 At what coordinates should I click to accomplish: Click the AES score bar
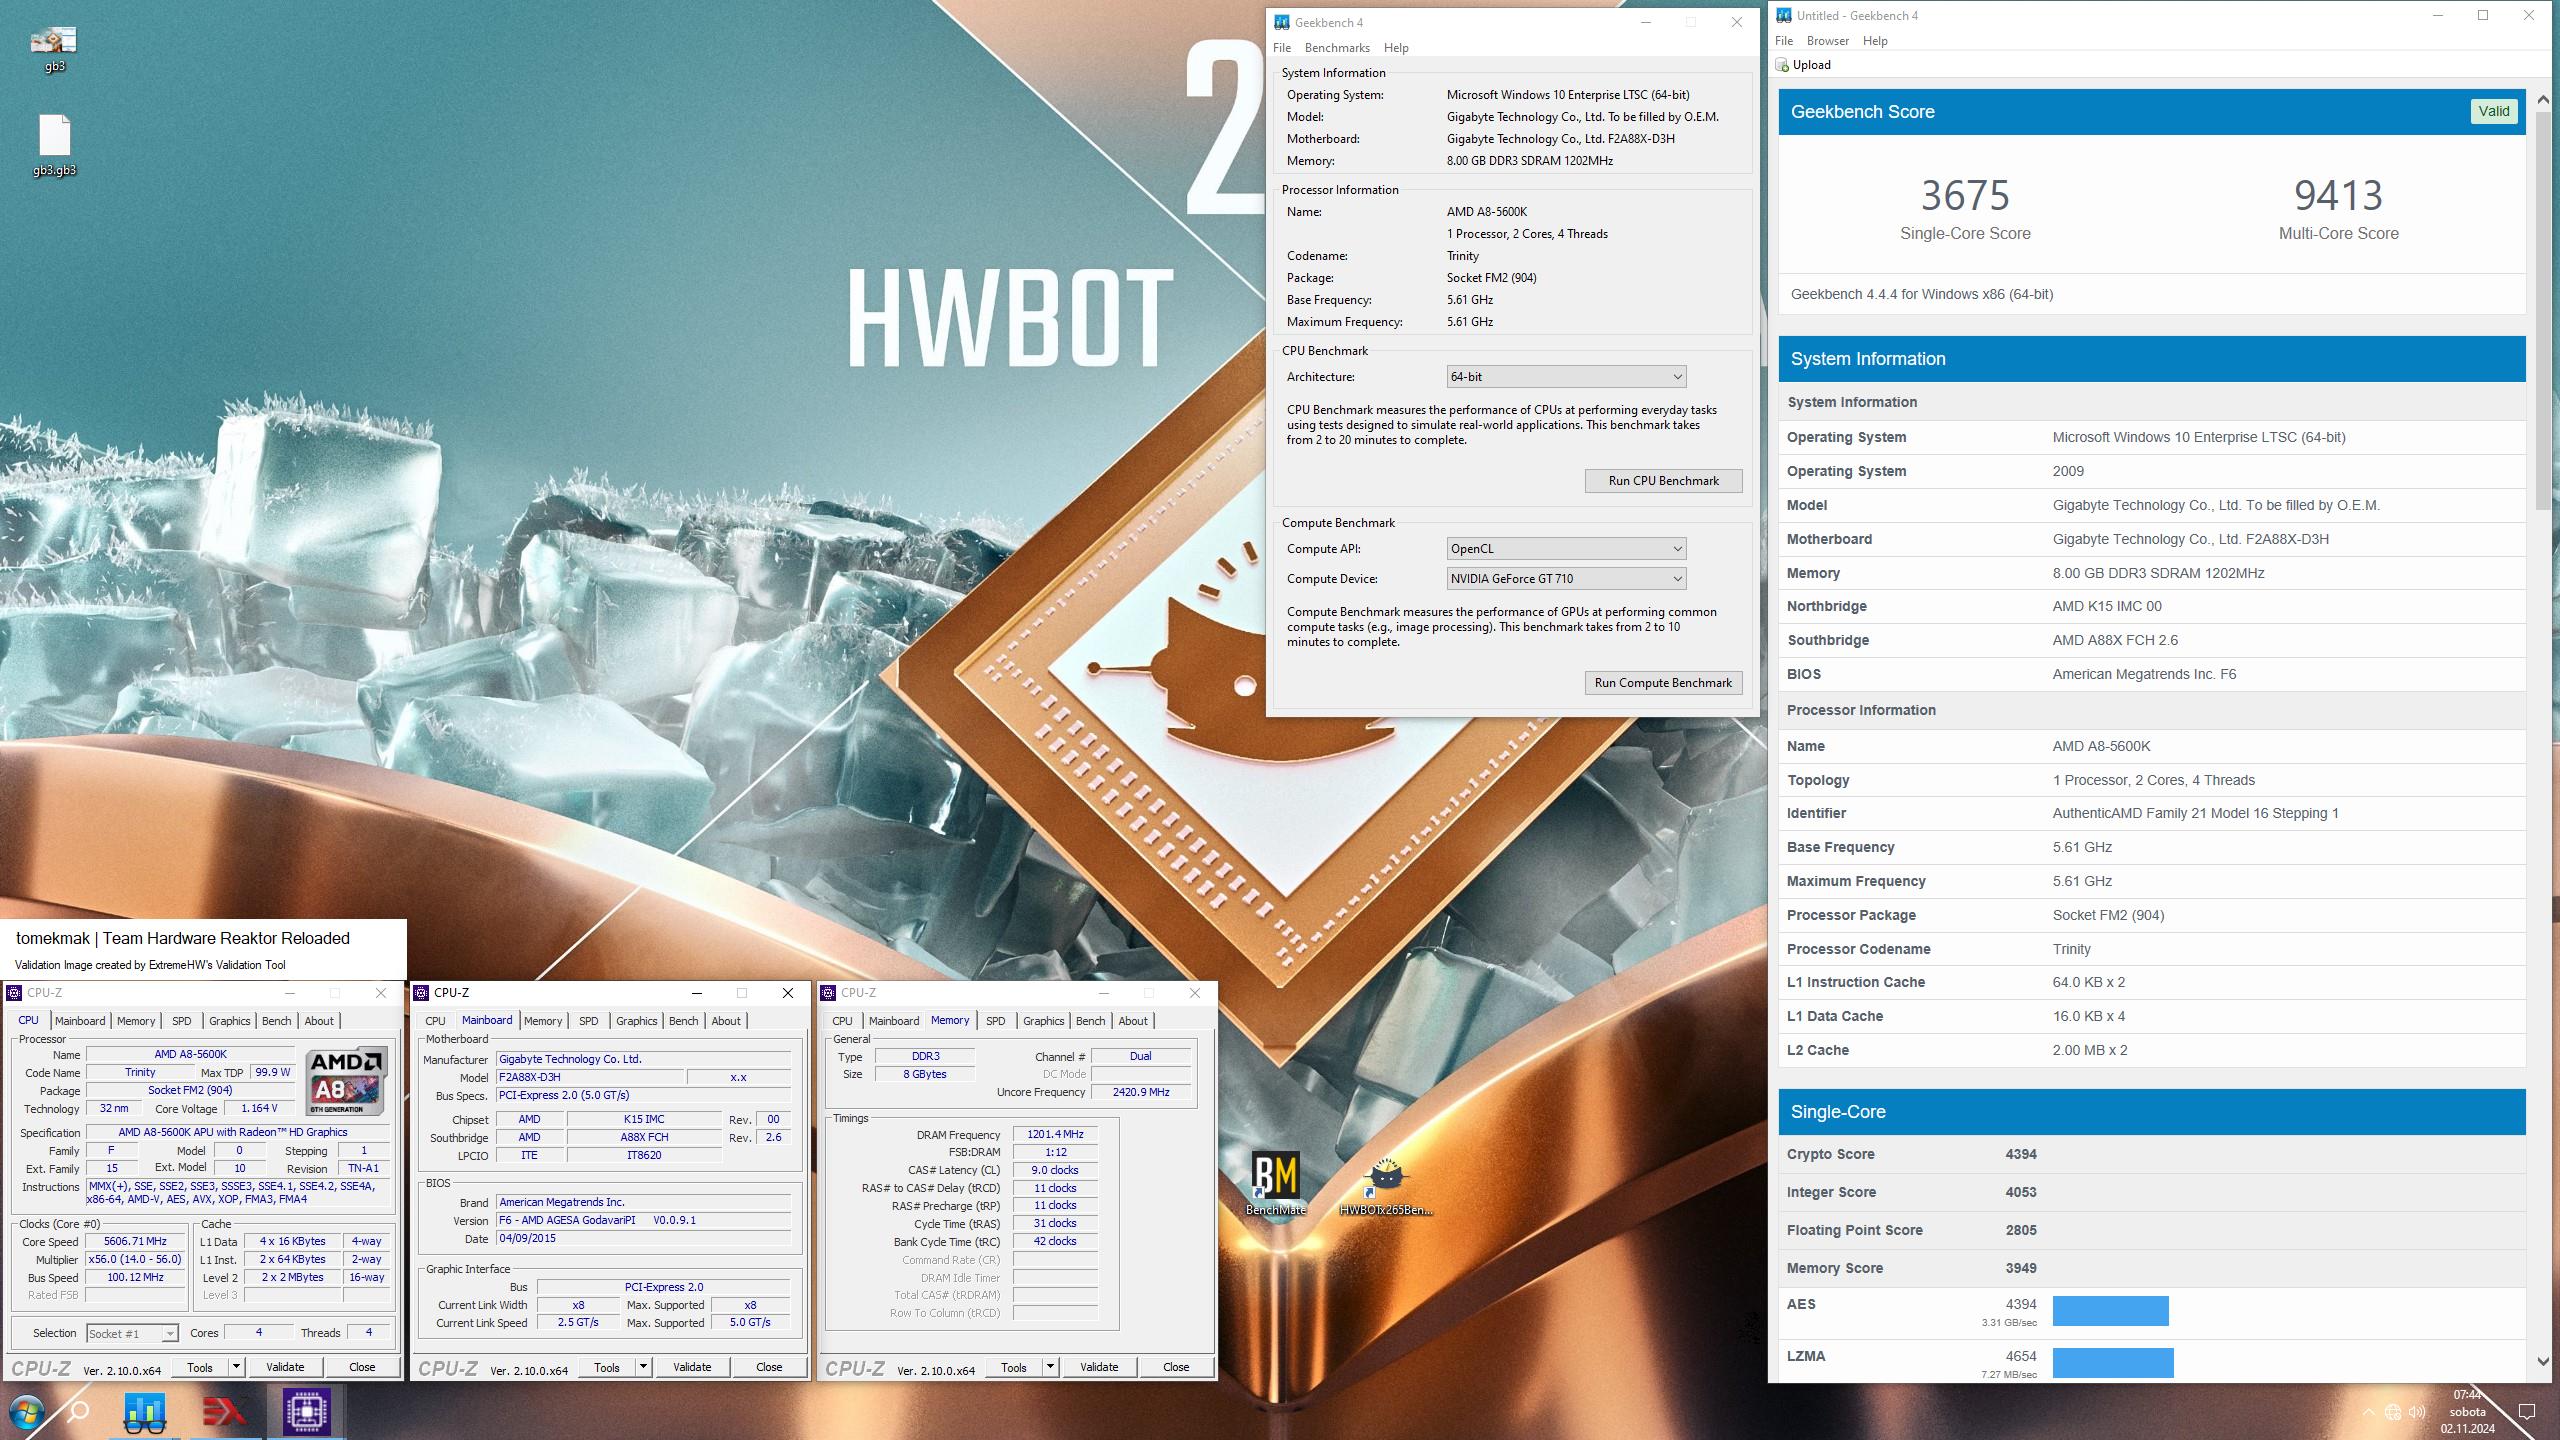tap(2110, 1311)
